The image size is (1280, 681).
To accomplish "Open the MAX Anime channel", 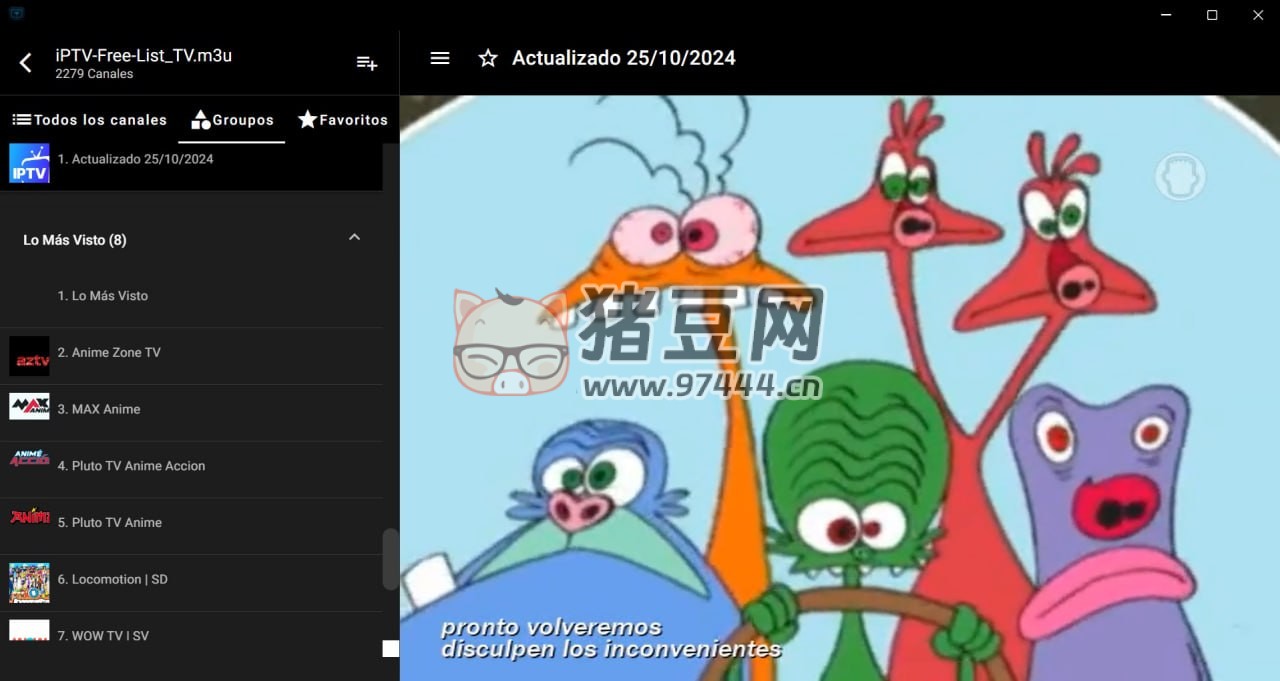I will 106,409.
